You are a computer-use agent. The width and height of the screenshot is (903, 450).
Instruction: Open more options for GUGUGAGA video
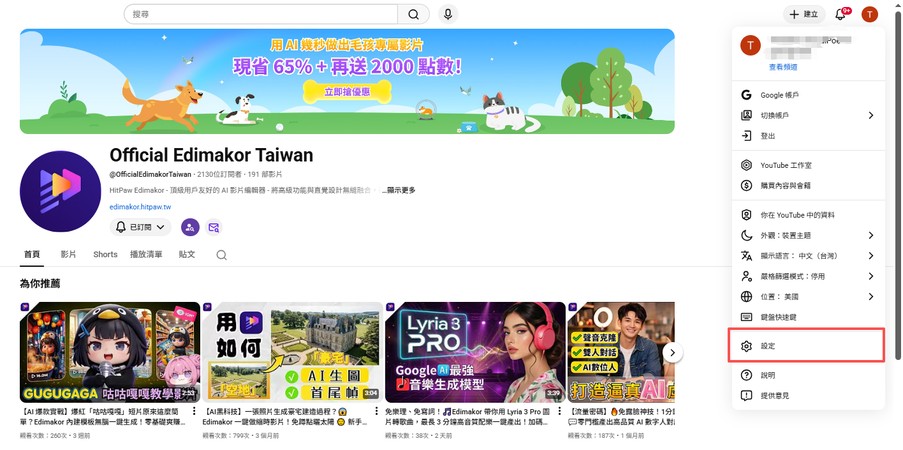pos(194,411)
